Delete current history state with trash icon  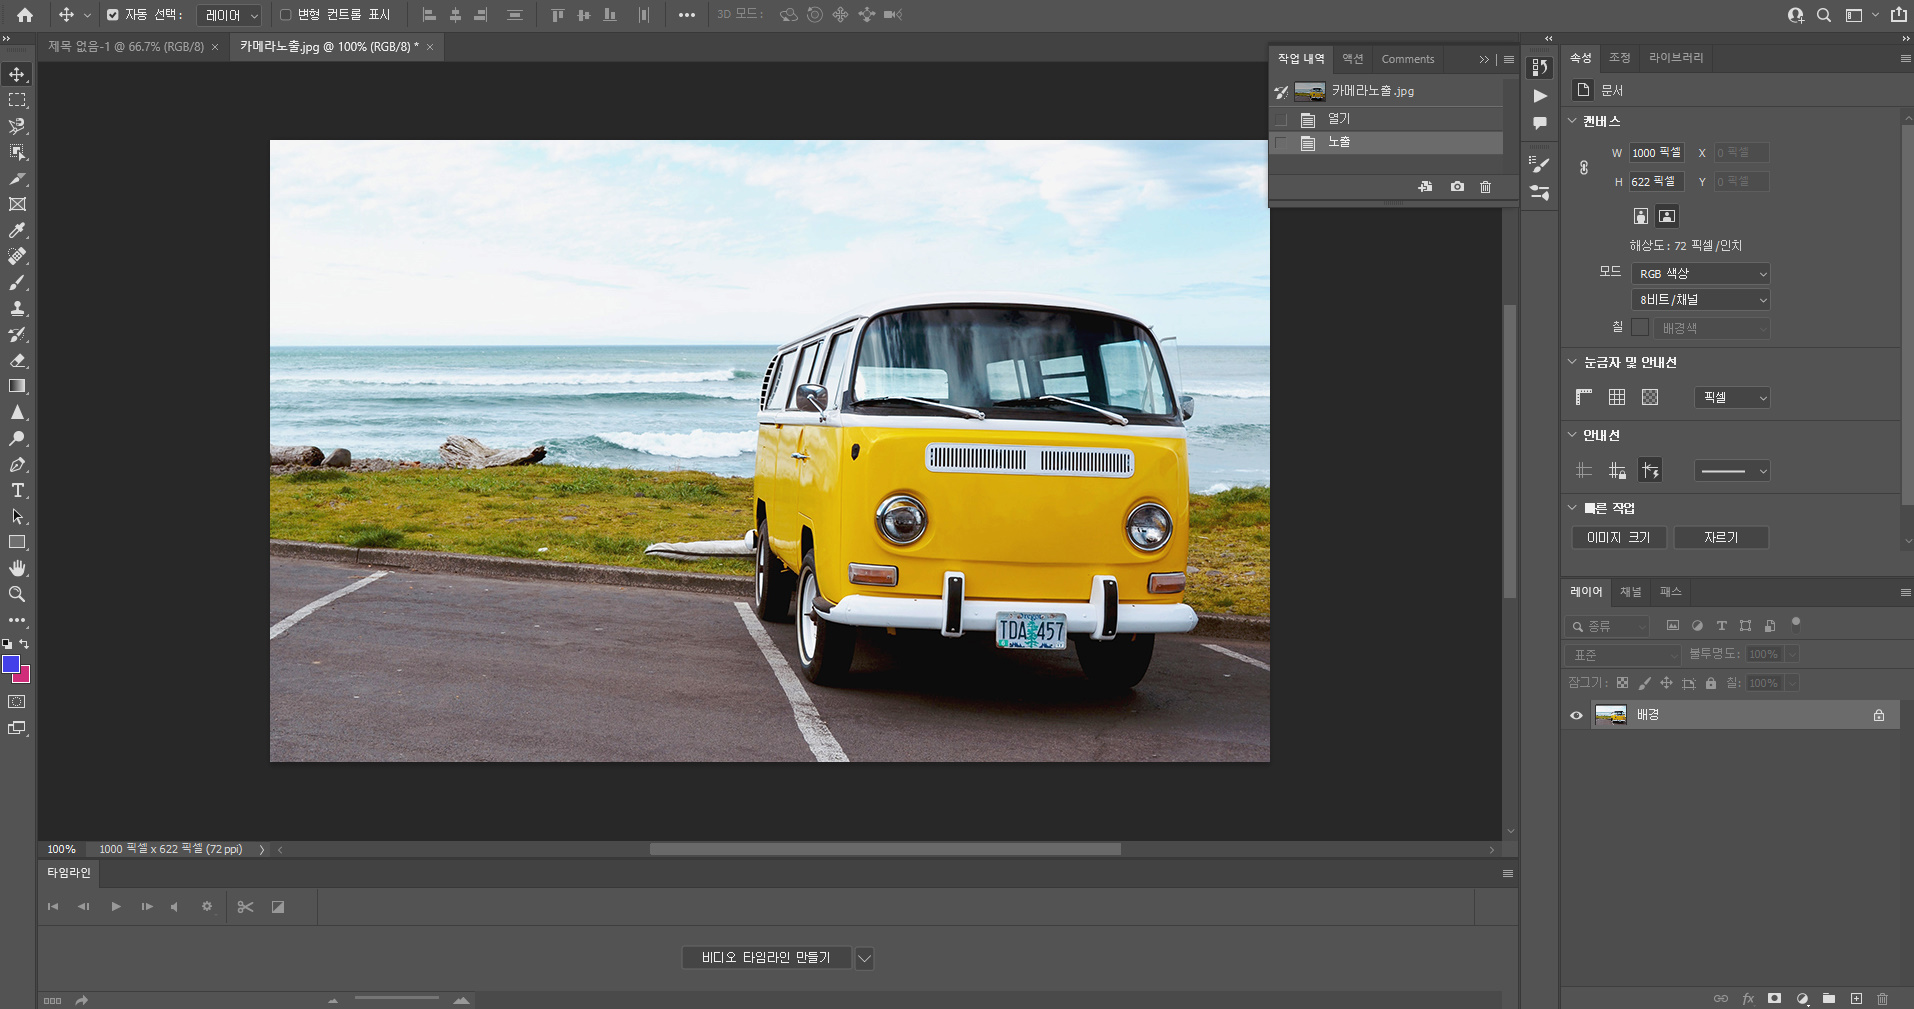(1486, 187)
